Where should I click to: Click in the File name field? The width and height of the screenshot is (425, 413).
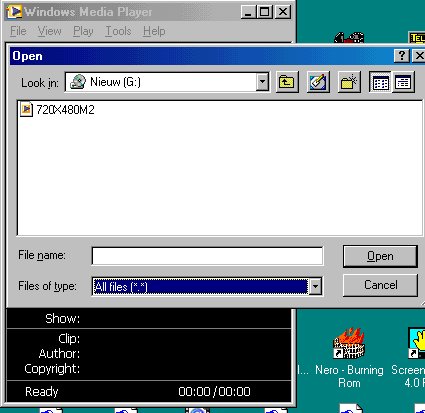click(x=207, y=256)
